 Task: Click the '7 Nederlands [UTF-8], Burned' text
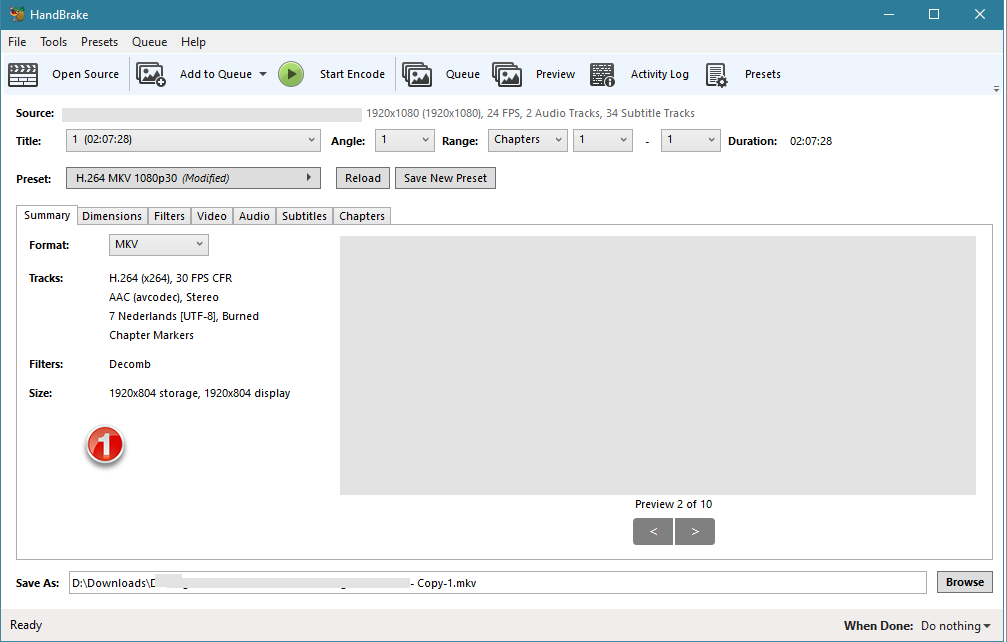tap(184, 317)
